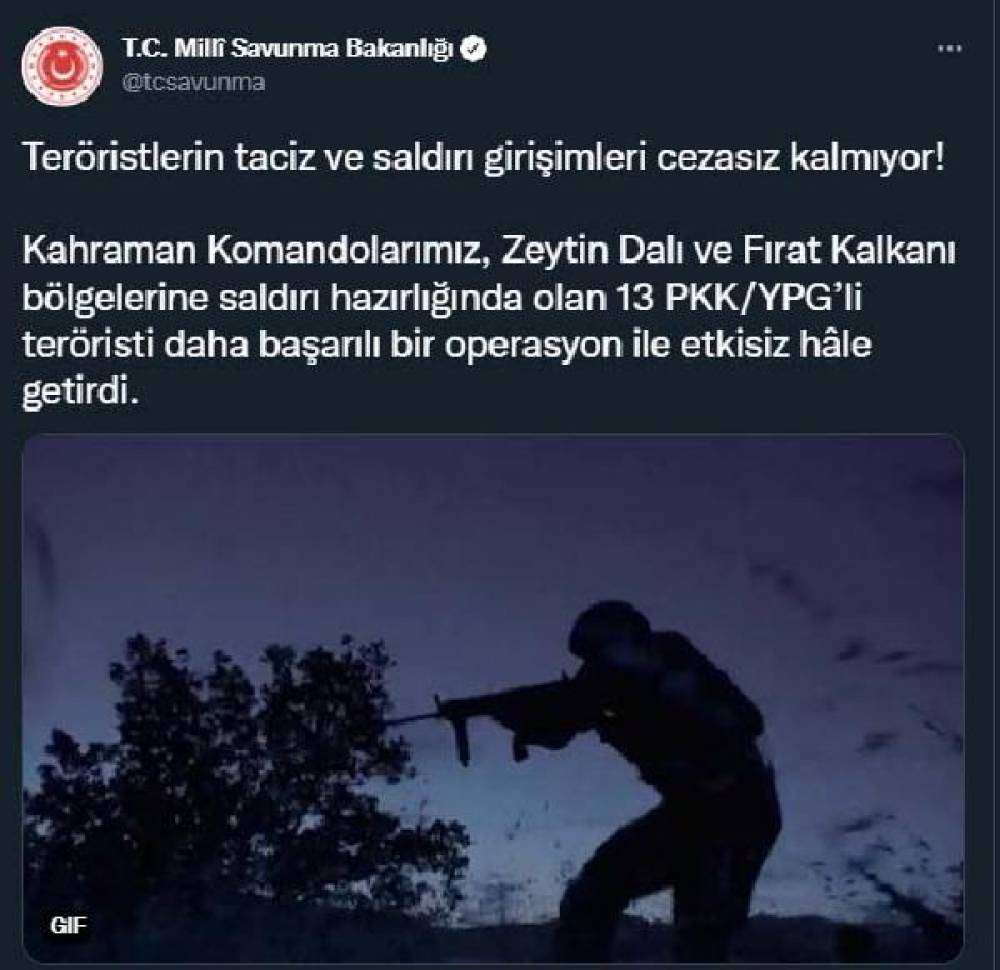This screenshot has height=970, width=1000.
Task: Open the @tcsavunma handle link
Action: [x=193, y=83]
